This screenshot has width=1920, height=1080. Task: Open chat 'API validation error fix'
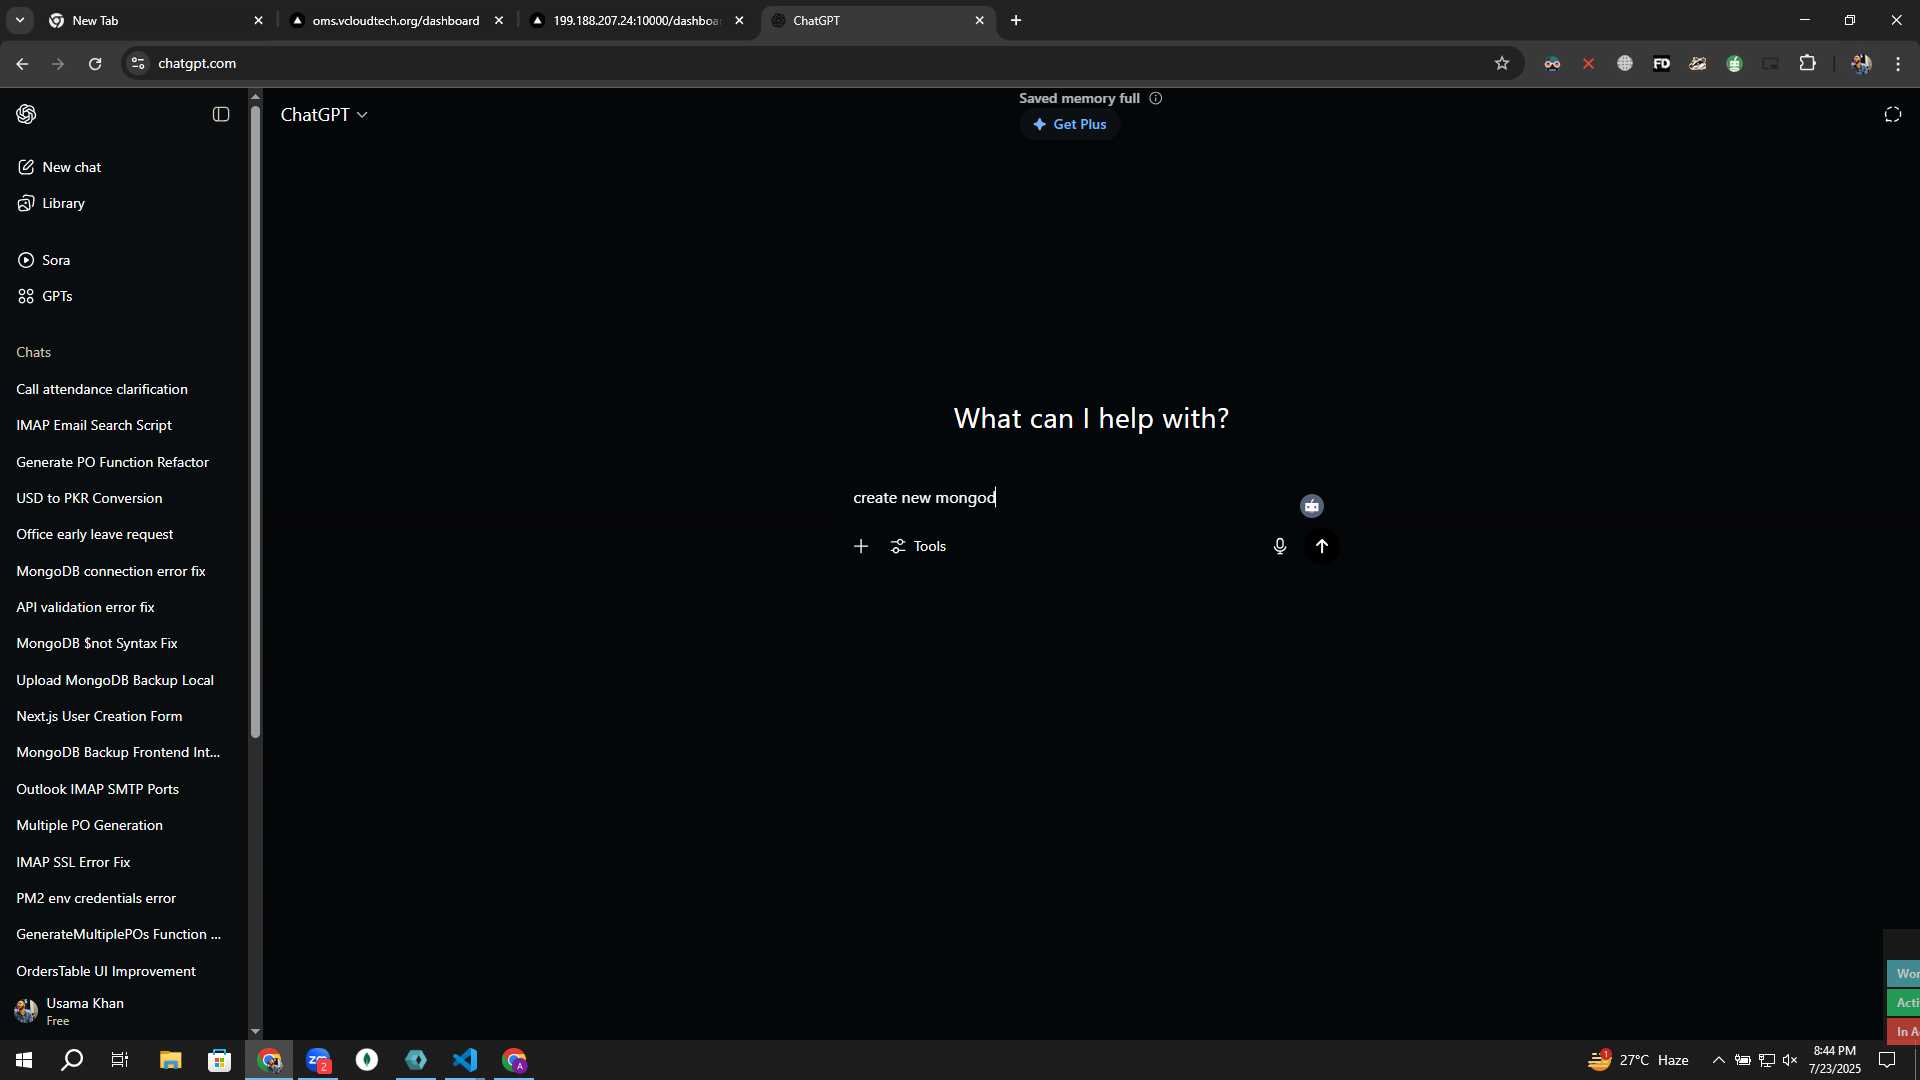[85, 607]
